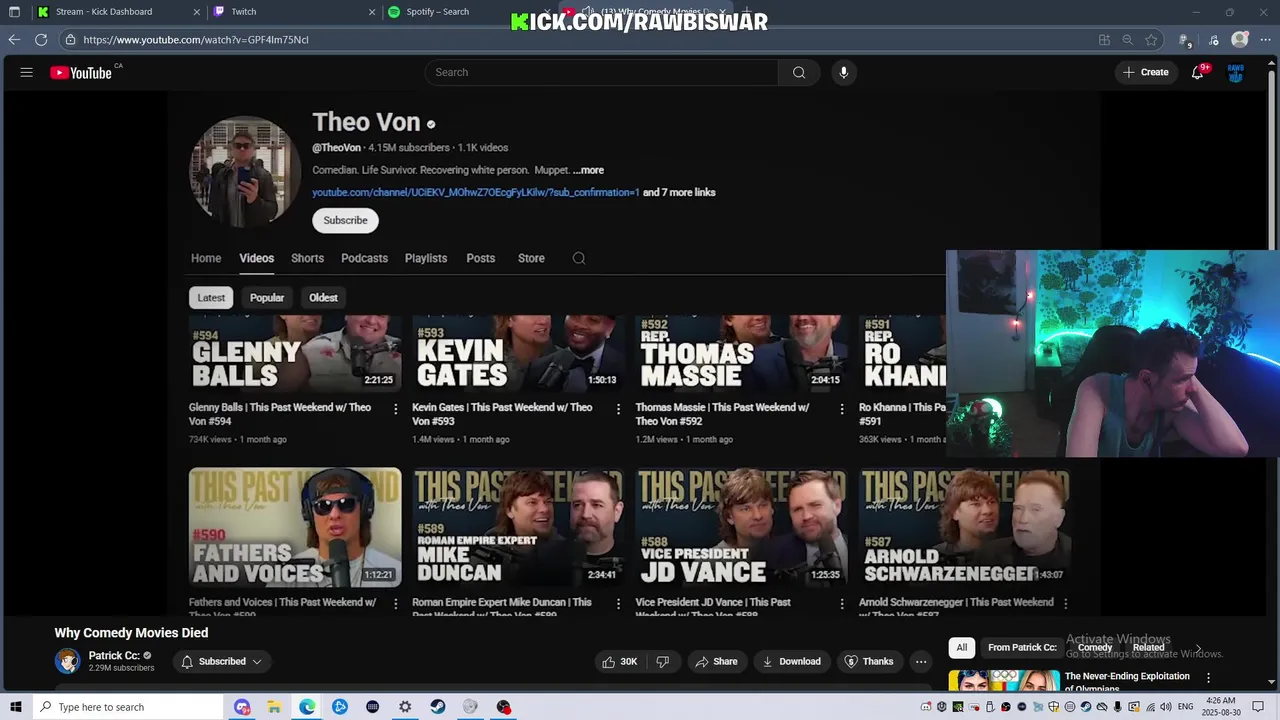Open options for Arnold Schwarzenegger video

[x=1065, y=603]
